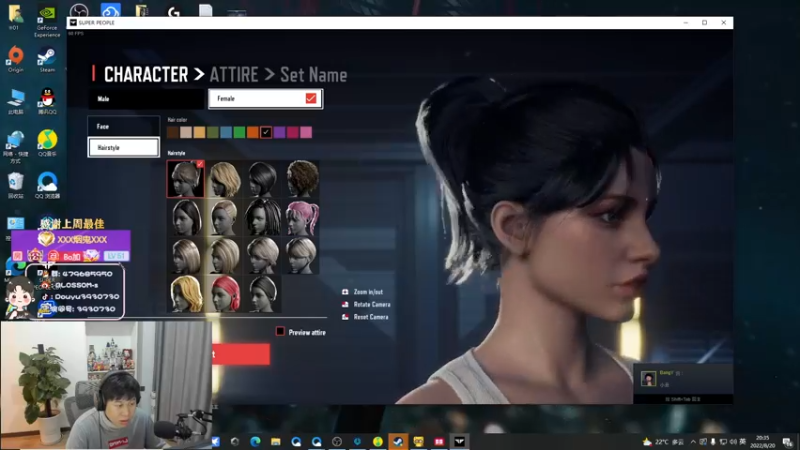Choose the red slicked-back hairstyle
Viewport: 800px width, 450px height.
[x=224, y=294]
